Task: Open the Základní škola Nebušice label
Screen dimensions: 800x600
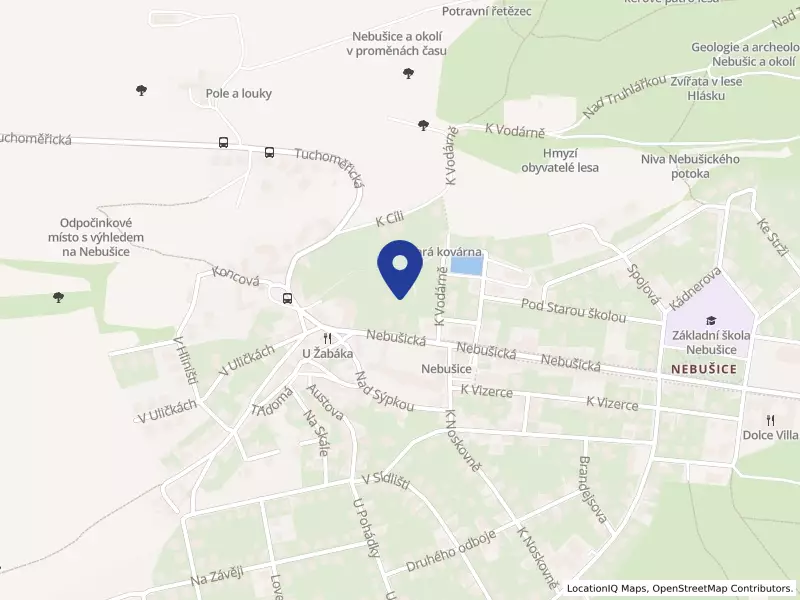Action: [x=711, y=342]
